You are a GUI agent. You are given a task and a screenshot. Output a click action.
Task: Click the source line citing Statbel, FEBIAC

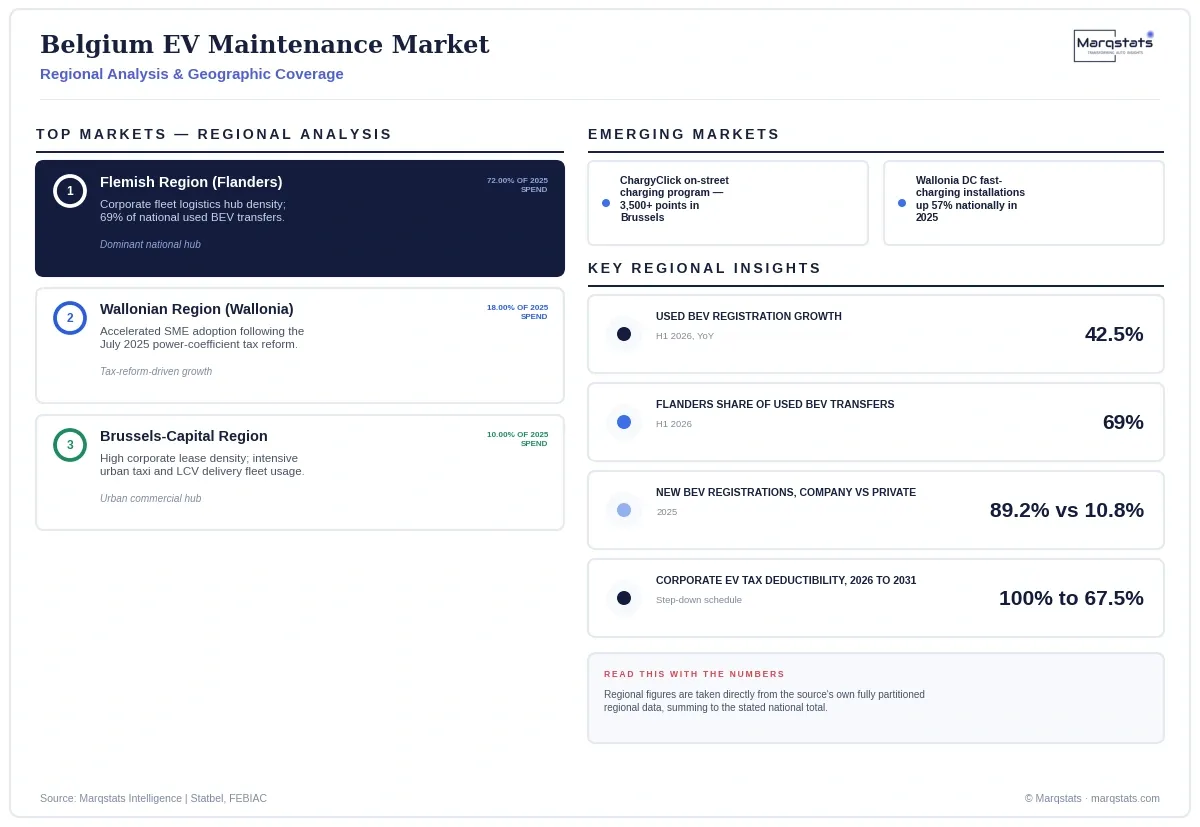[153, 798]
